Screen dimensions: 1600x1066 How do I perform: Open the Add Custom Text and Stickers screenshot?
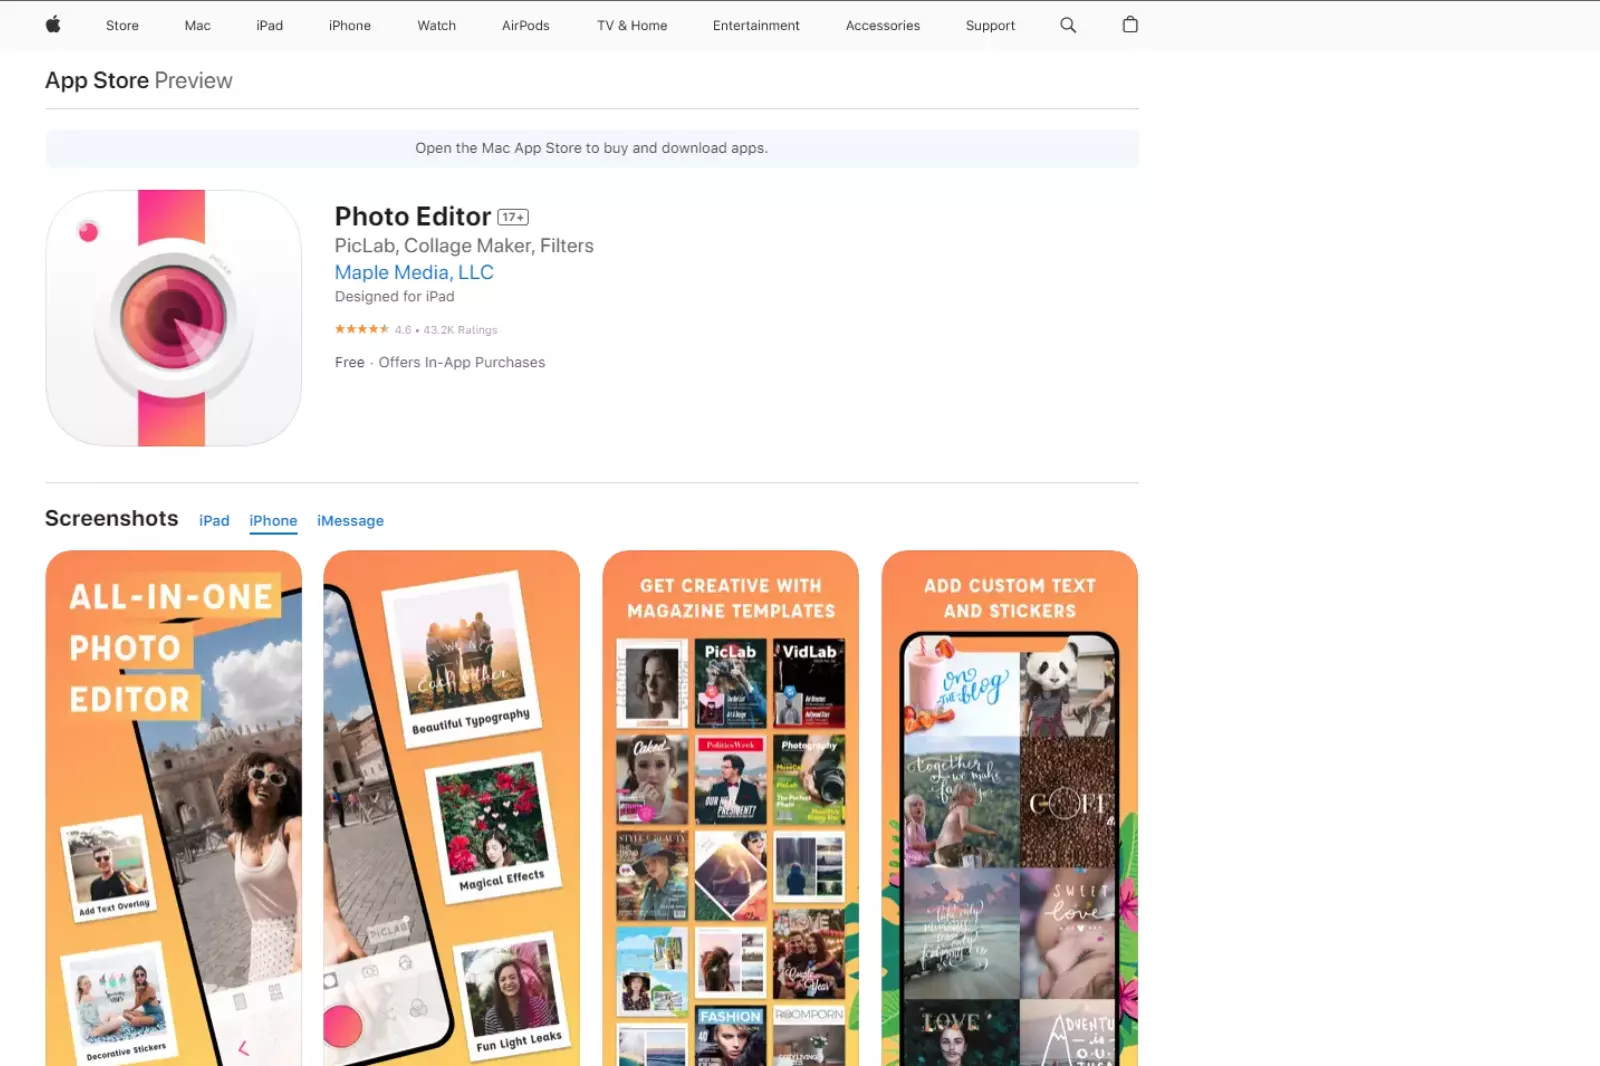(x=1010, y=808)
